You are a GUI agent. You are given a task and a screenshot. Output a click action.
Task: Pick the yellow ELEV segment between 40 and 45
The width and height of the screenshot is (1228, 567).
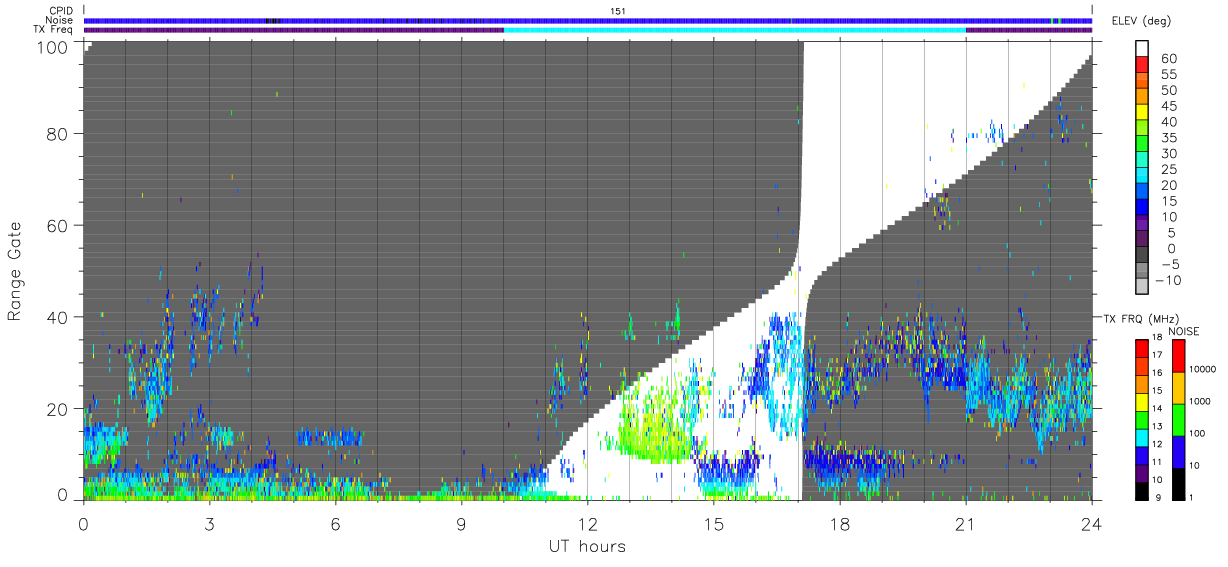click(x=1143, y=114)
